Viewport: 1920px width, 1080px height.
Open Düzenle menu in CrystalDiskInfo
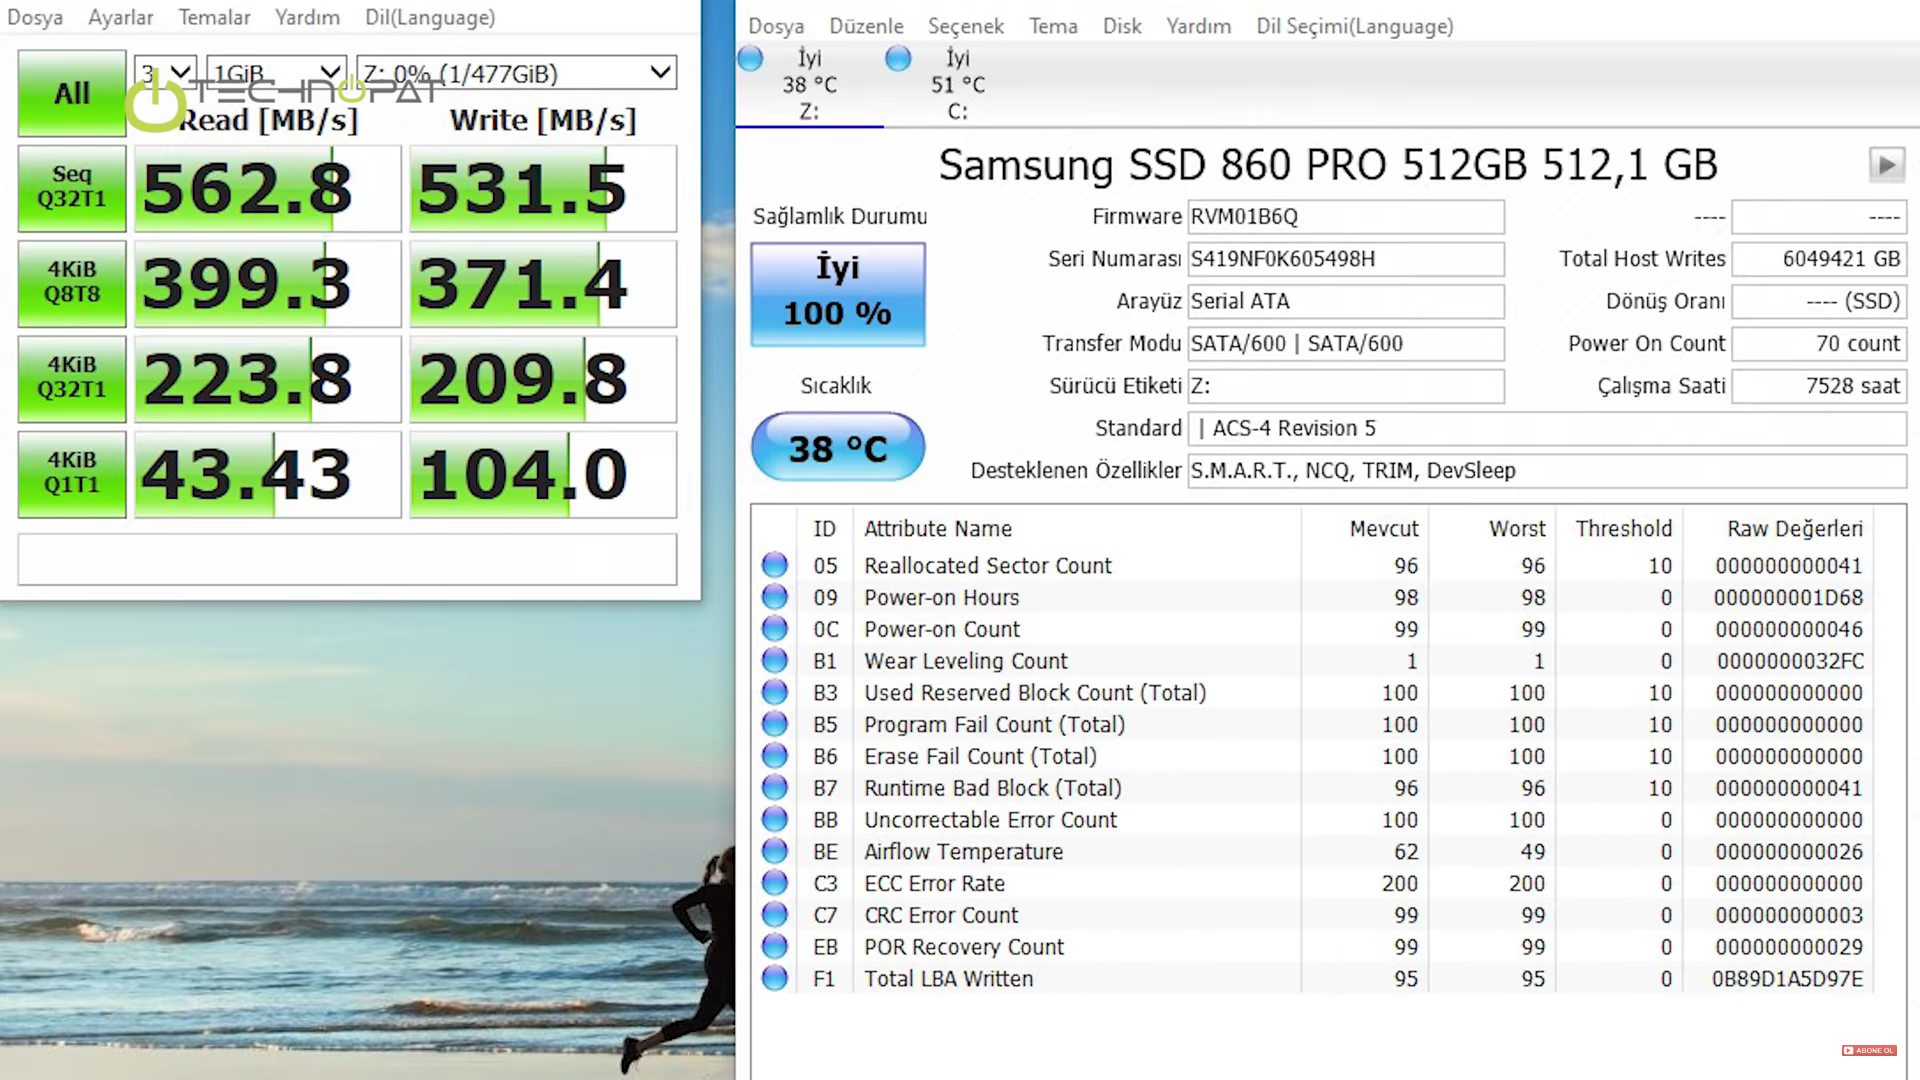coord(866,26)
